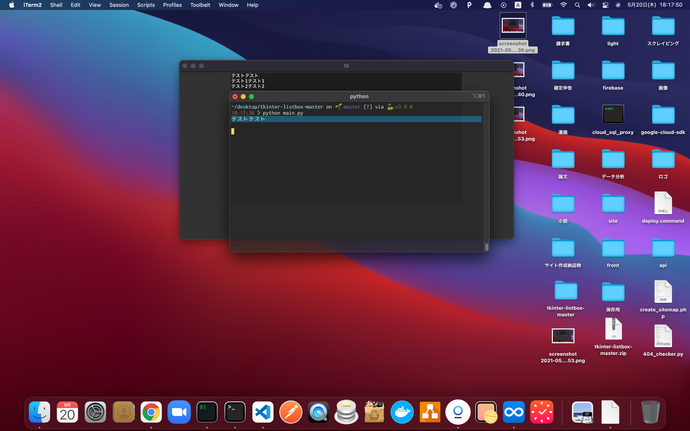This screenshot has height=431, width=690.
Task: Launch QuickTime Player from the Dock
Action: point(319,412)
